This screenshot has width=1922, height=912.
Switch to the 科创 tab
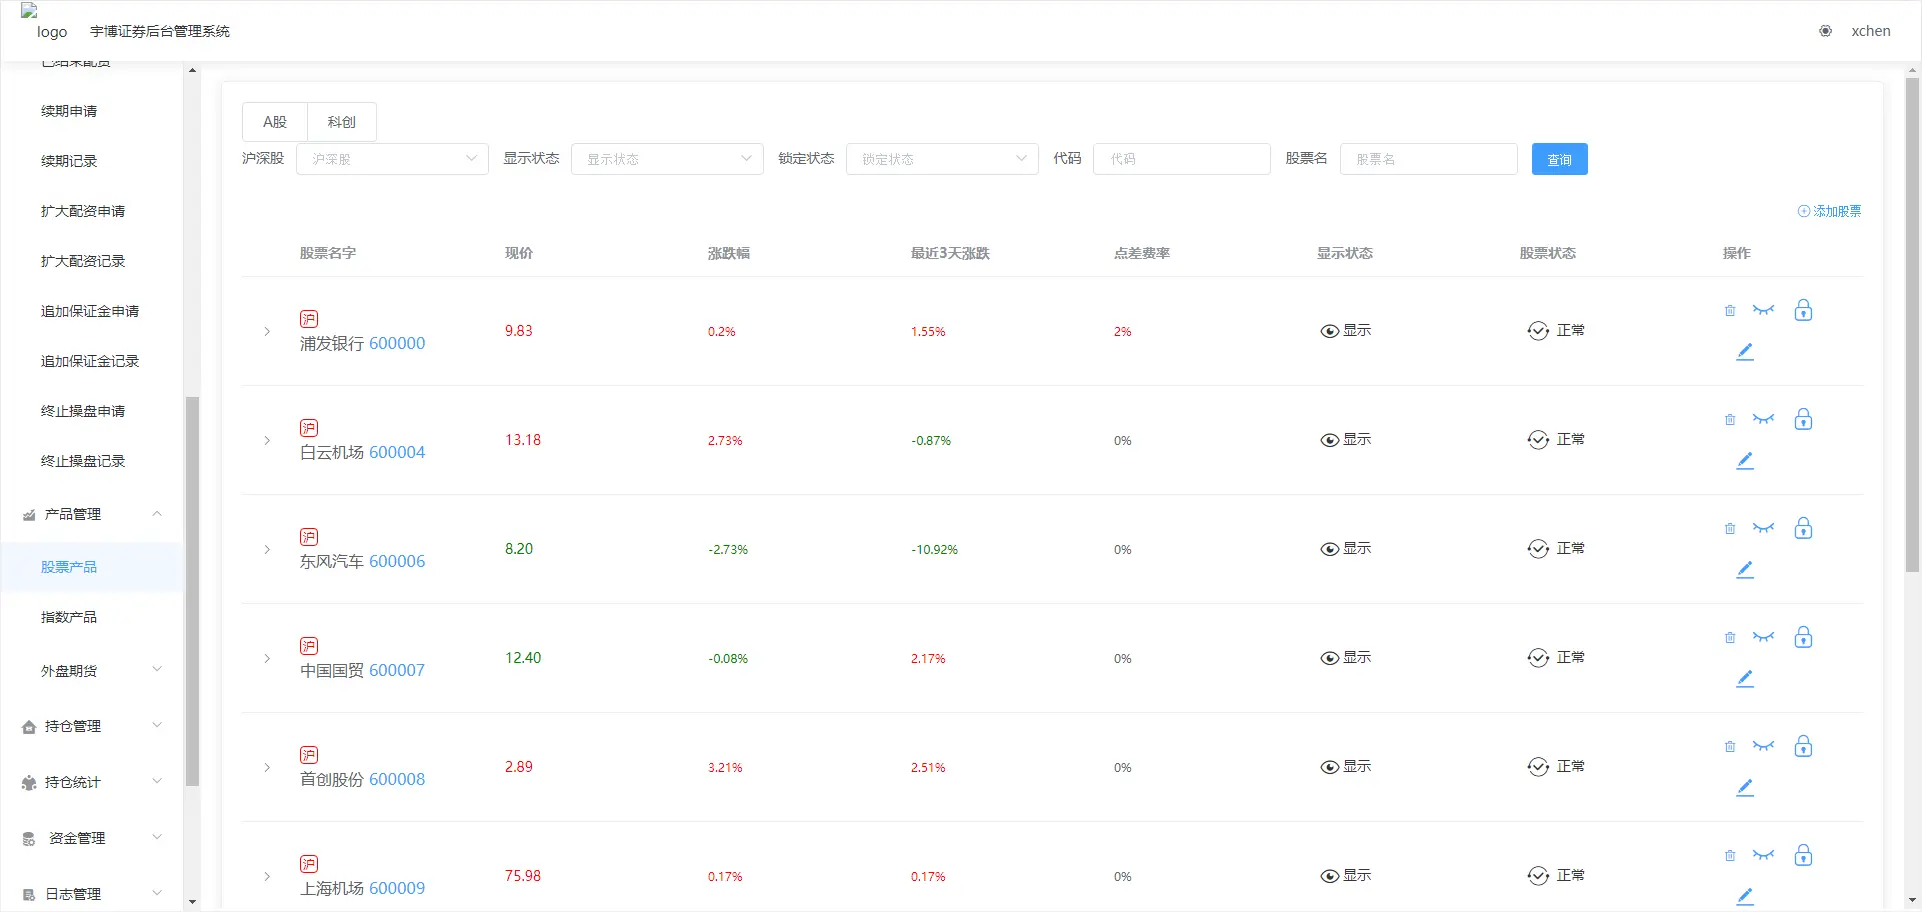(341, 122)
